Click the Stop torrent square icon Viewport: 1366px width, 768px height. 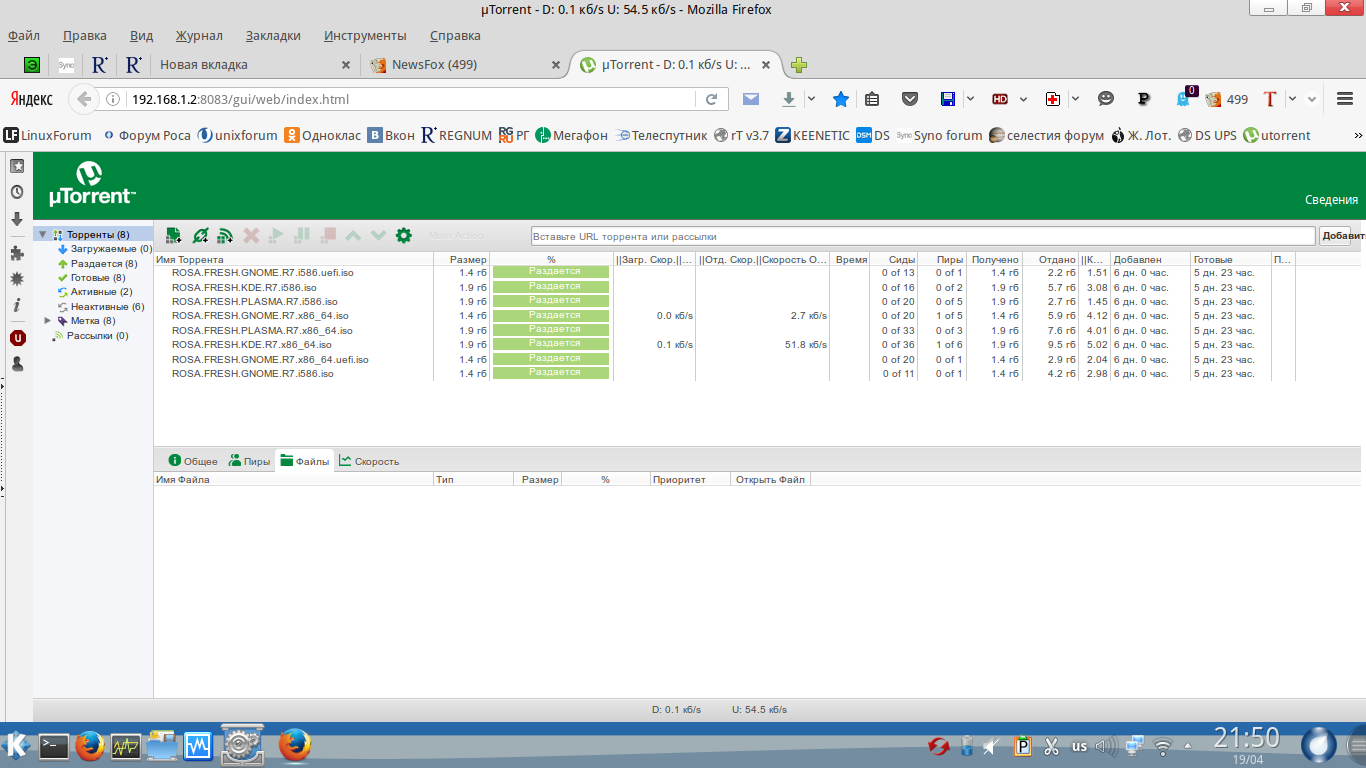click(x=328, y=236)
